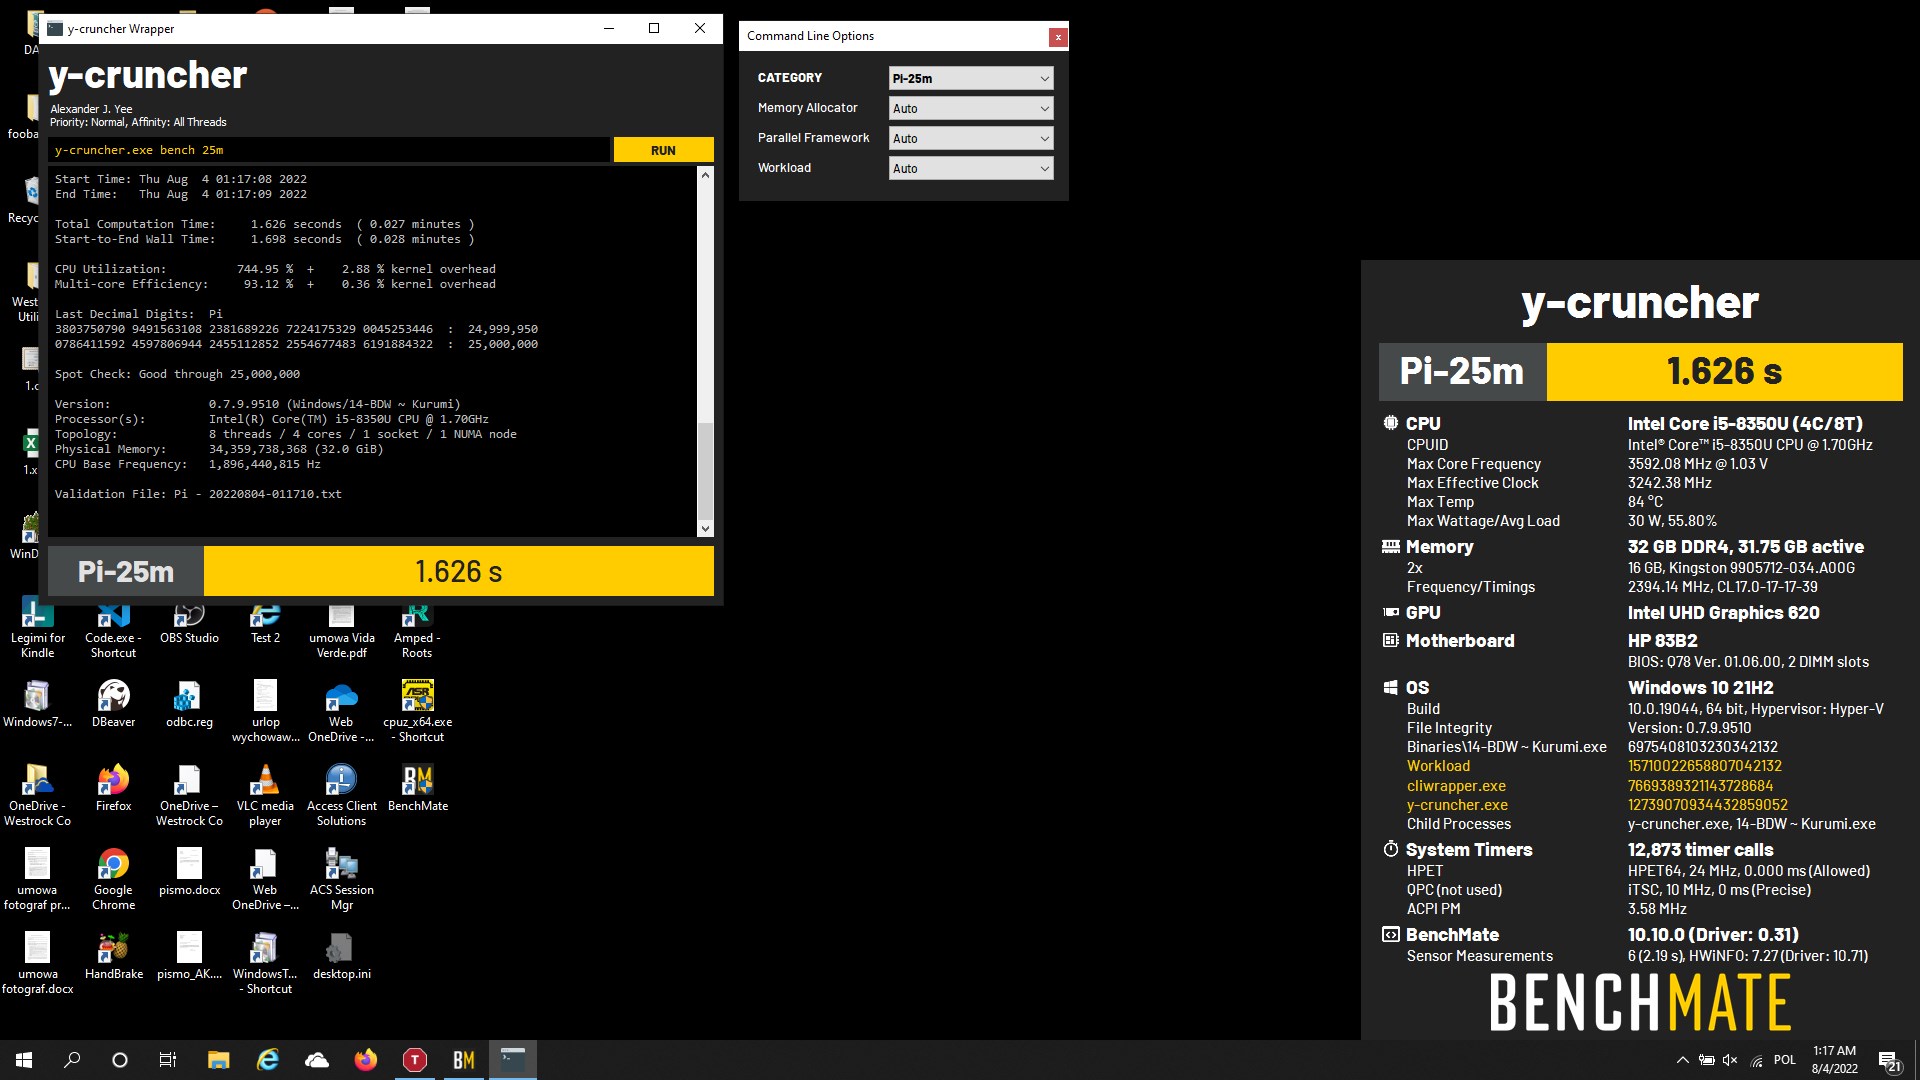Image resolution: width=1920 pixels, height=1080 pixels.
Task: Open OneDrive cloud taskbar icon
Action: tap(316, 1060)
